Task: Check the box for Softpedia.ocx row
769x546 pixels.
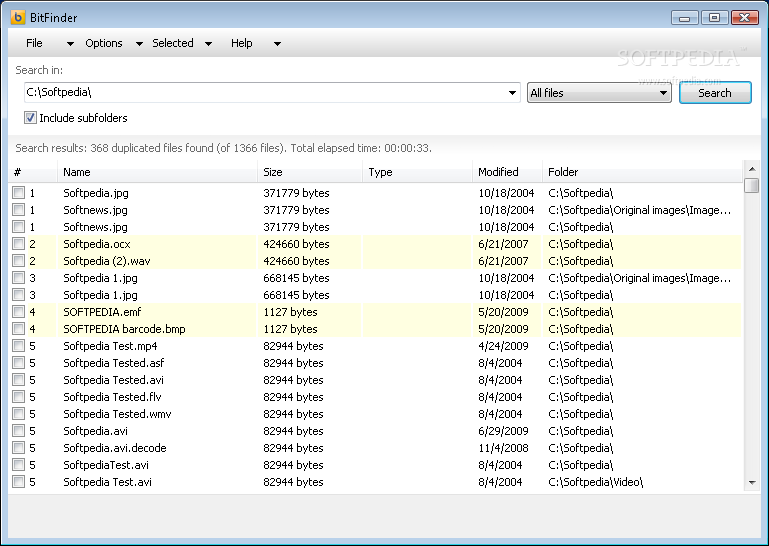Action: pyautogui.click(x=19, y=244)
